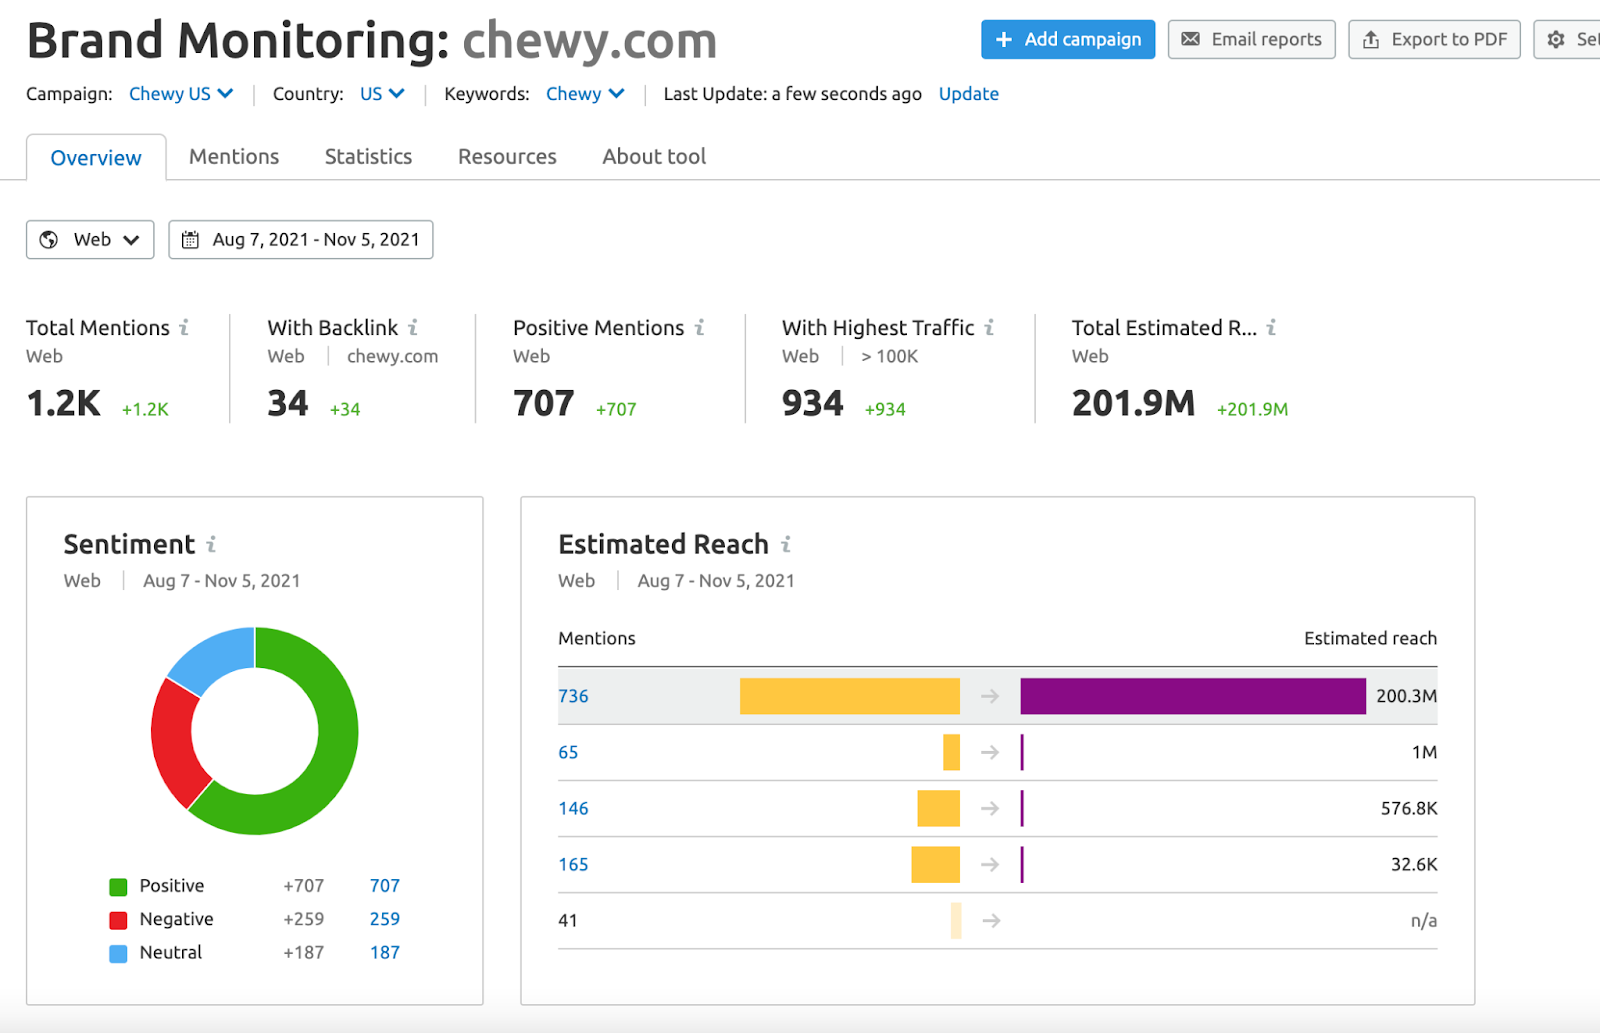Expand the Chewy keywords dropdown
1600x1033 pixels.
point(585,94)
